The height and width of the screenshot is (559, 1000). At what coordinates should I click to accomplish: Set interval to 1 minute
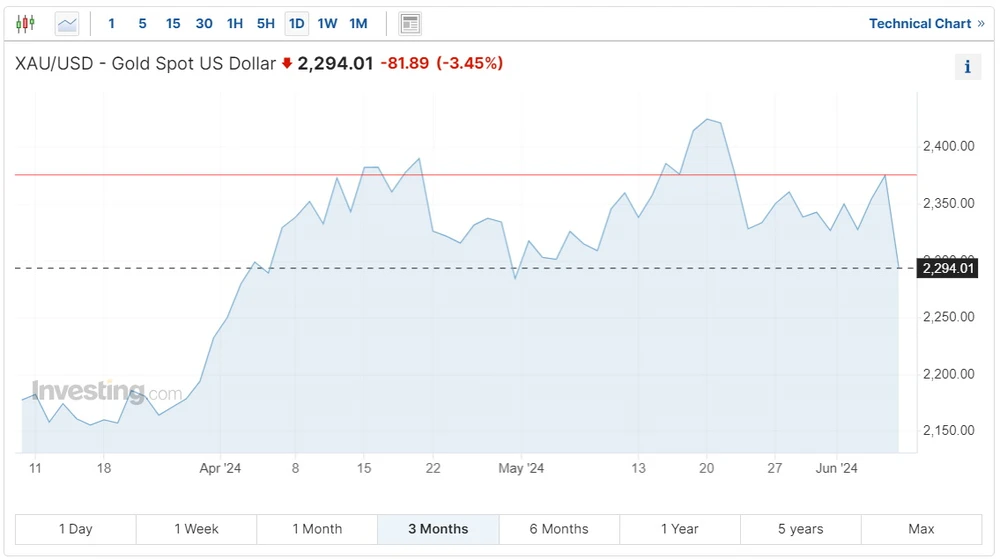click(x=111, y=23)
